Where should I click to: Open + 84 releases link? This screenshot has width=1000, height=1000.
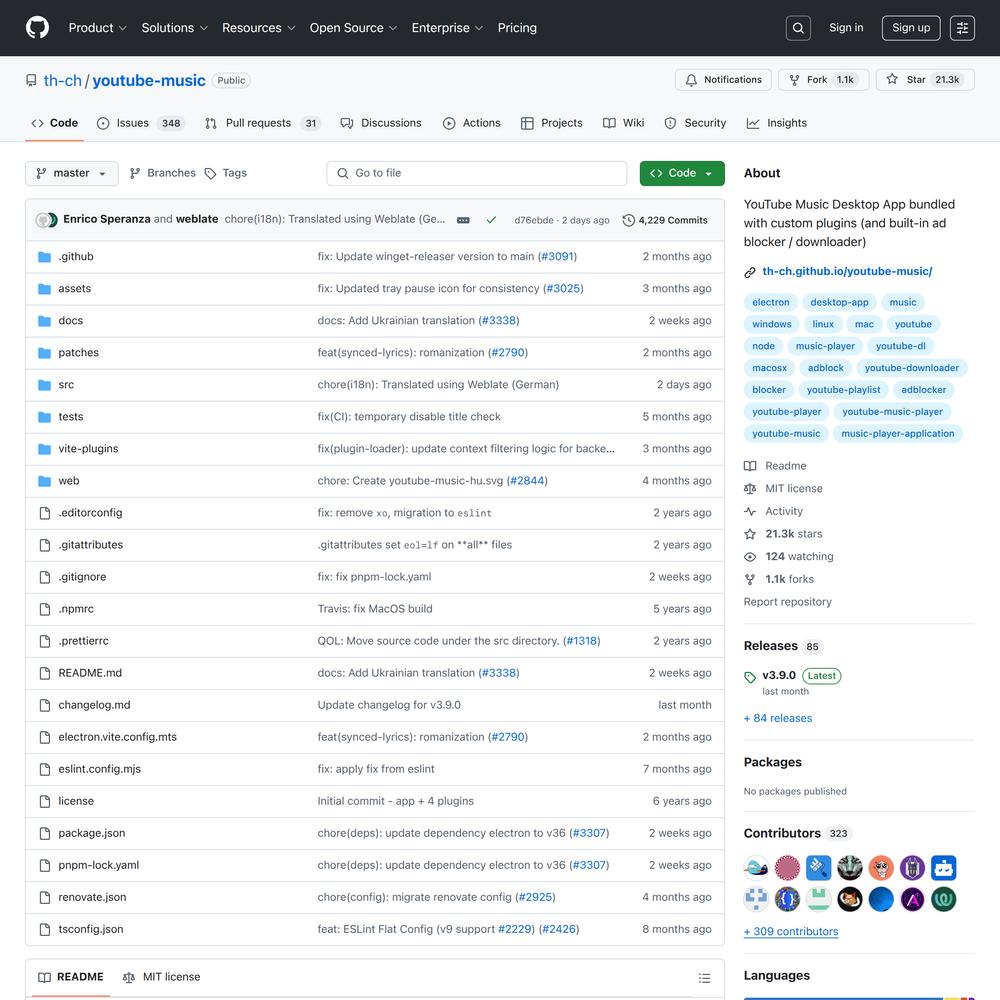[777, 718]
